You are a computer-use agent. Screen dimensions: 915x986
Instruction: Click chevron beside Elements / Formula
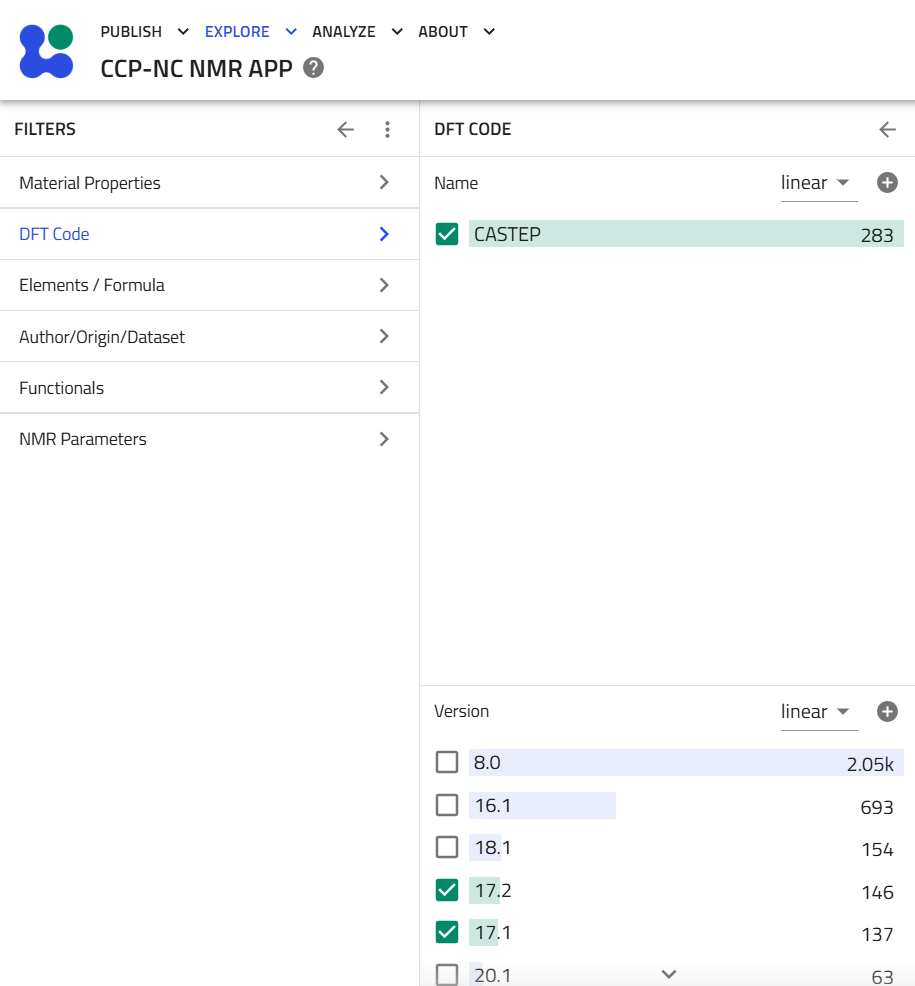coord(384,285)
